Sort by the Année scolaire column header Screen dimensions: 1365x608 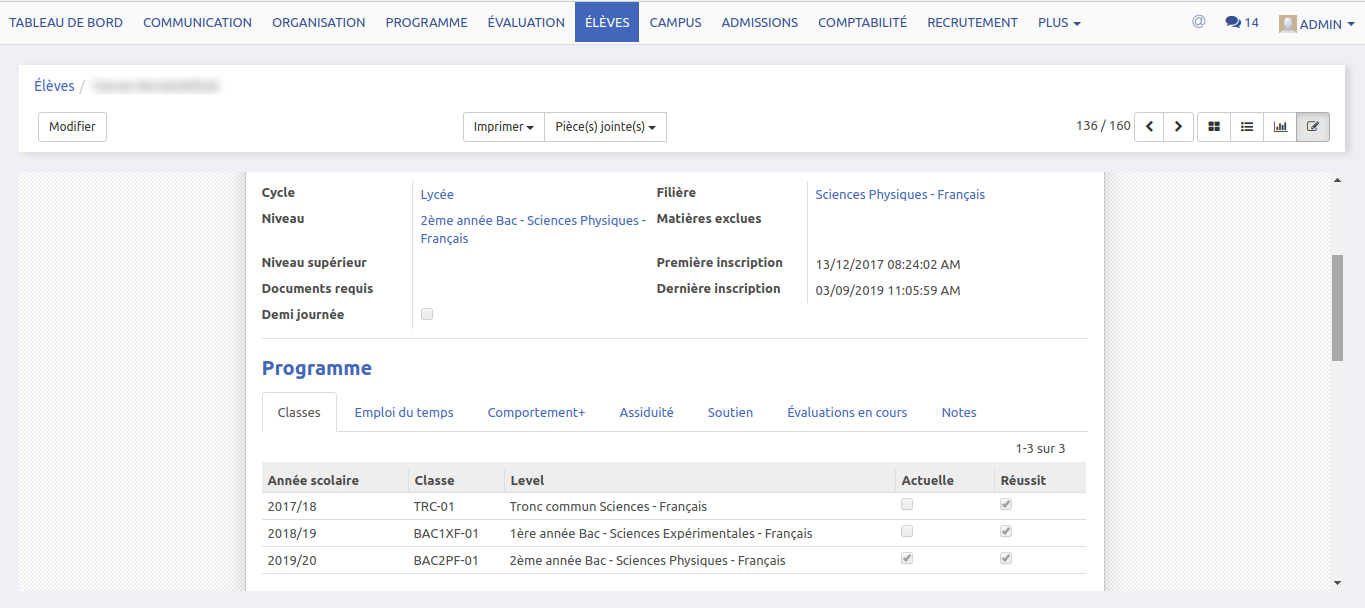tap(313, 480)
